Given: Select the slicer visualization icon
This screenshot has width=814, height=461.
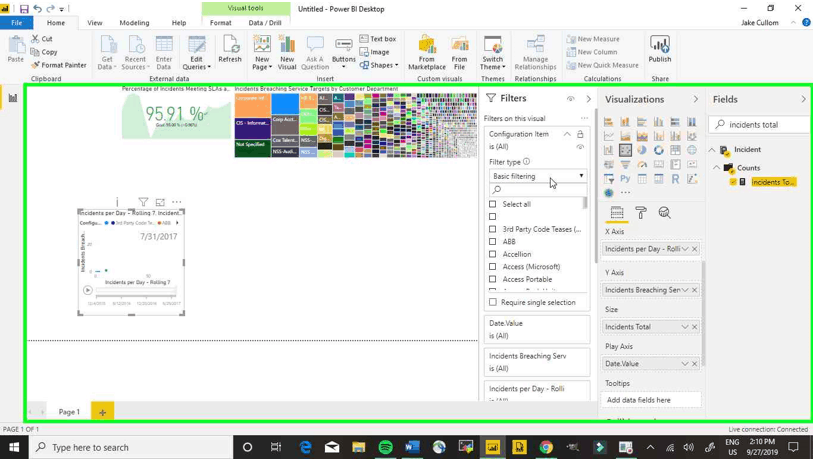Looking at the screenshot, I should [608, 179].
